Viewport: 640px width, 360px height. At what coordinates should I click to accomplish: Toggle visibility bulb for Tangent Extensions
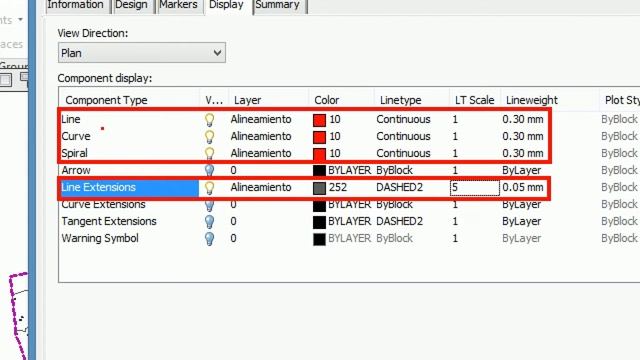pos(209,222)
